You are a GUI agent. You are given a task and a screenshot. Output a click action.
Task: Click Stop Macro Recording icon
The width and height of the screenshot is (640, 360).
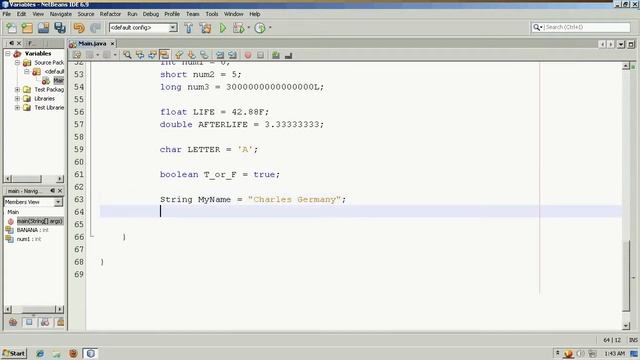click(x=260, y=55)
